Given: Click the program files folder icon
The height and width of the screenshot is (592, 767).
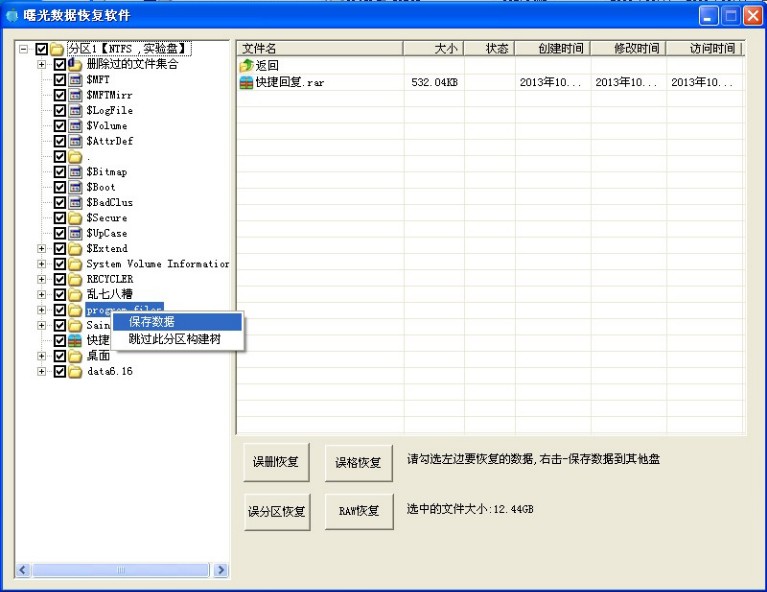Looking at the screenshot, I should (75, 310).
